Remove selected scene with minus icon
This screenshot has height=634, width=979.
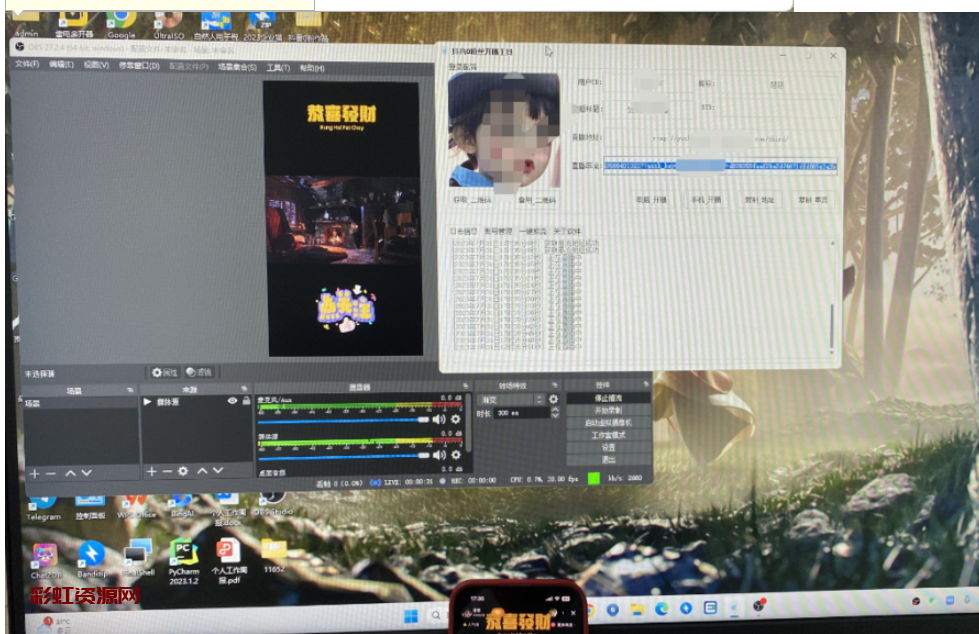pyautogui.click(x=51, y=472)
